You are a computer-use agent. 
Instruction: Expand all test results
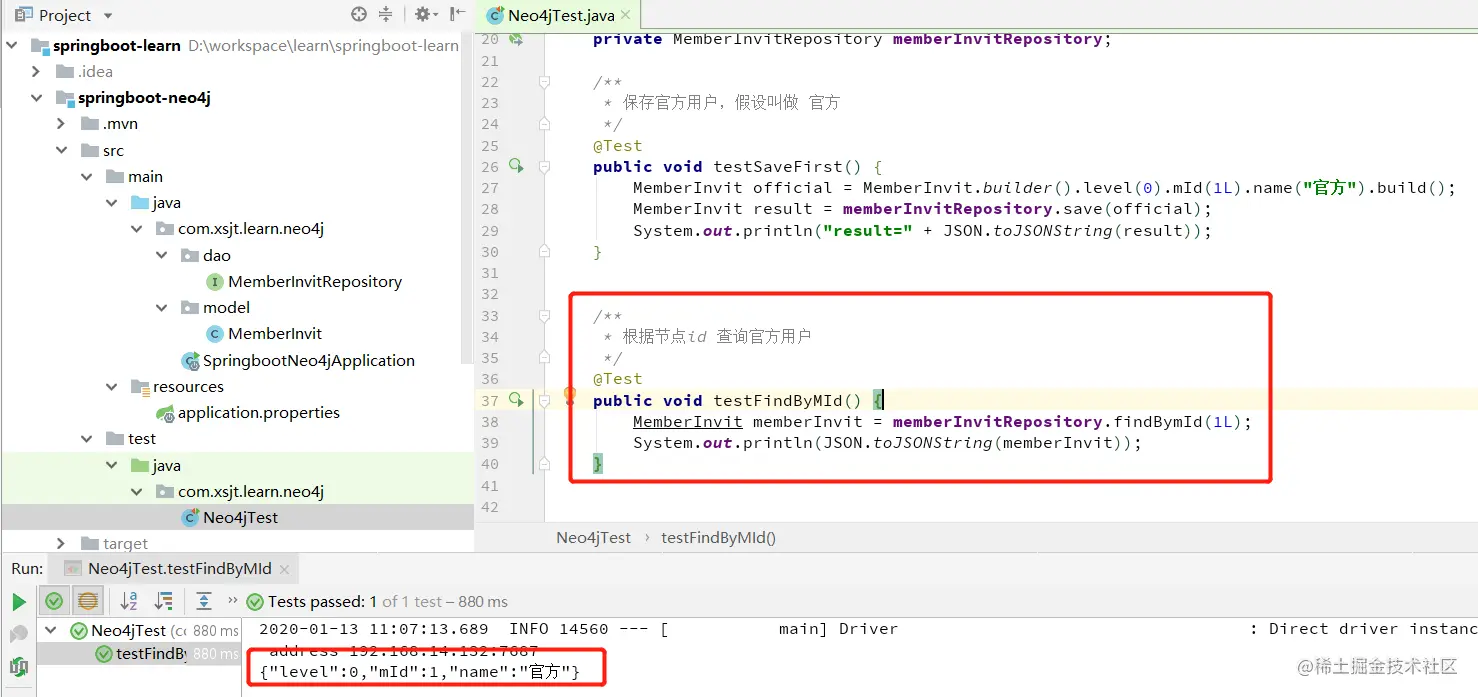(x=204, y=601)
